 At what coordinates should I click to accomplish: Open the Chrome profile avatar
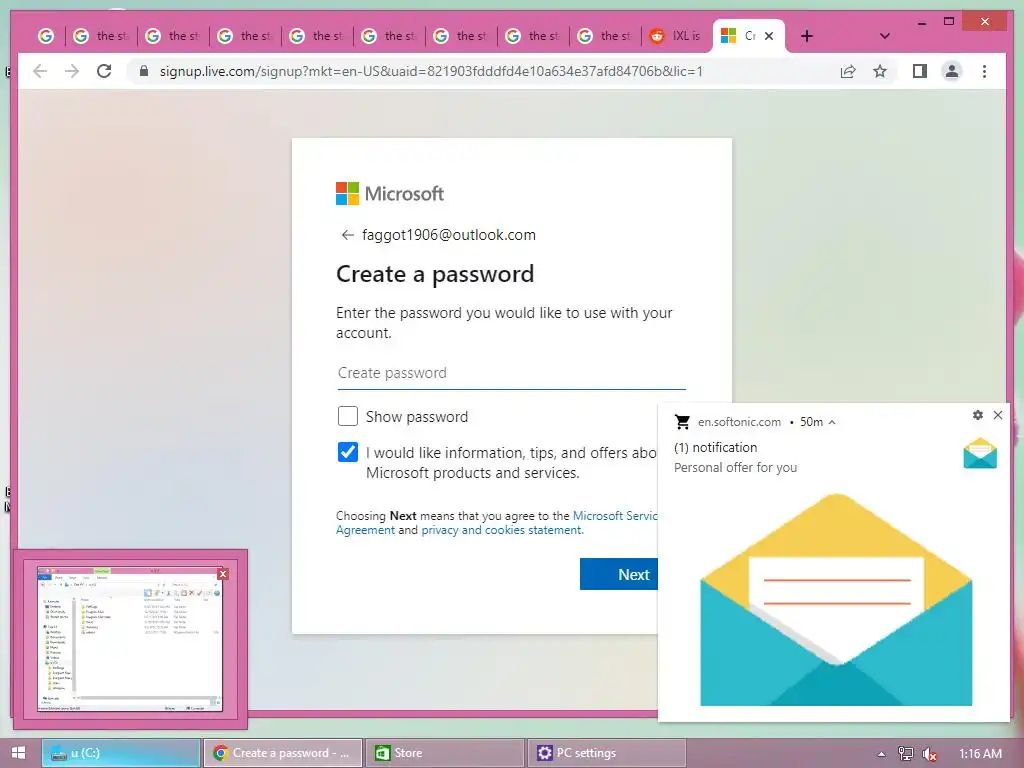tap(952, 71)
